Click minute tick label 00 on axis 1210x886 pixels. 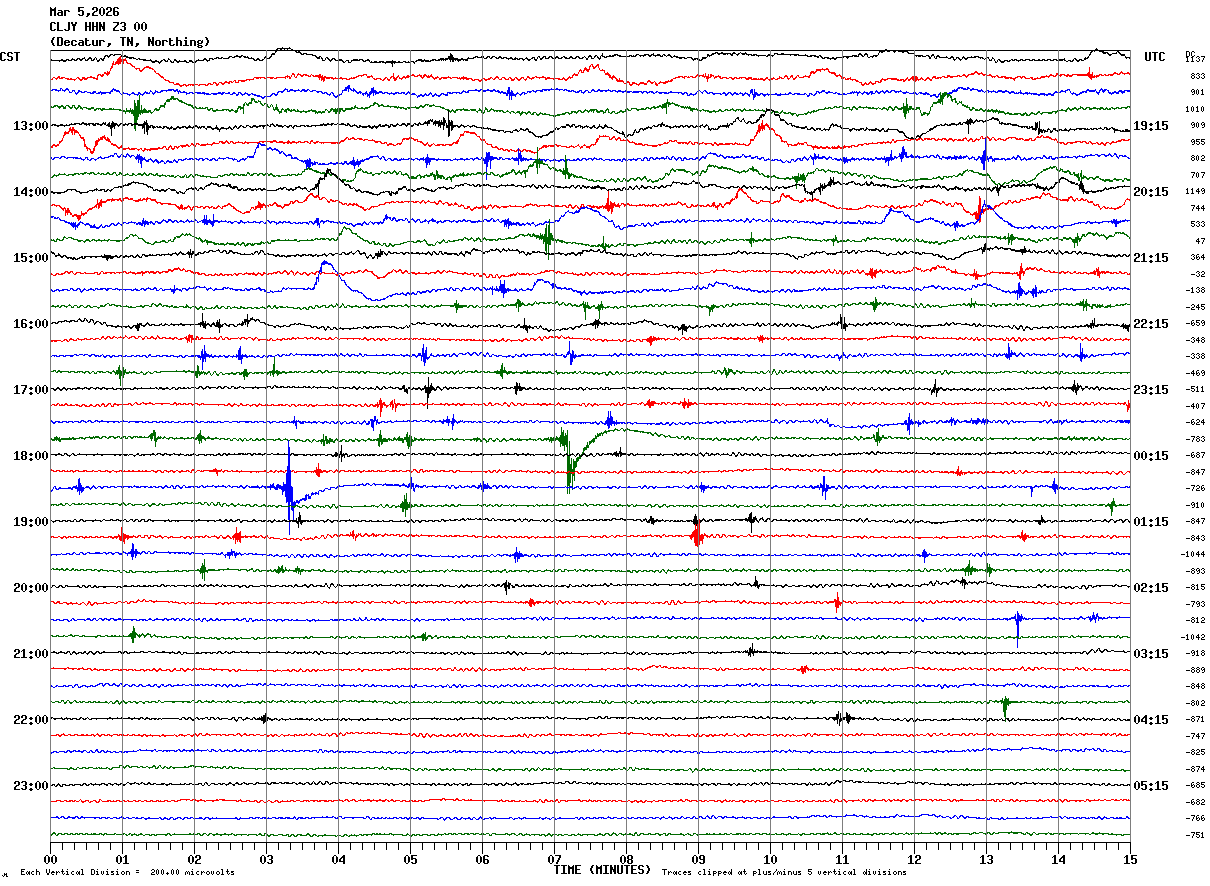tap(50, 859)
